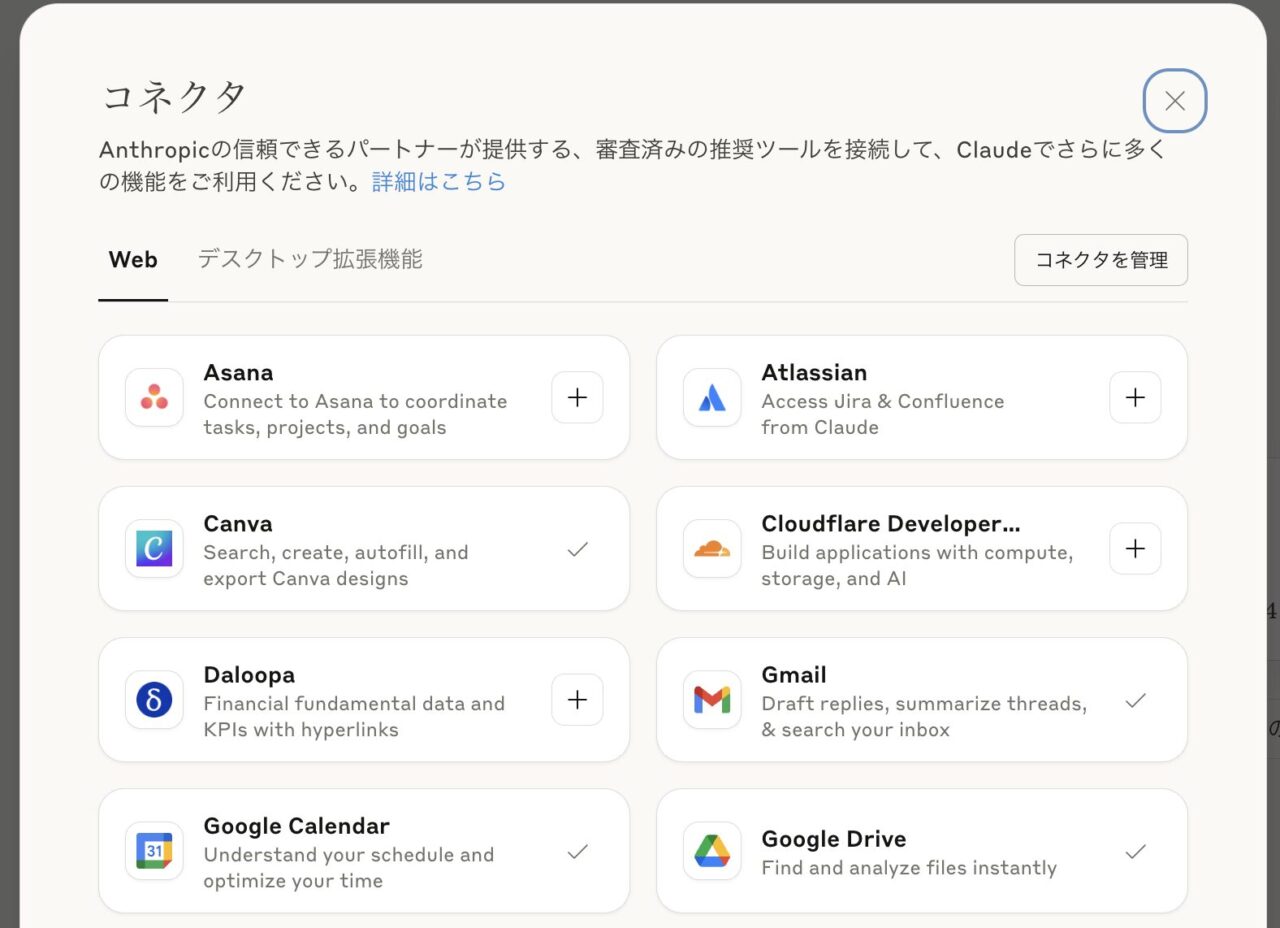Follow the 詳細はこちら link
1280x928 pixels.
(x=439, y=182)
